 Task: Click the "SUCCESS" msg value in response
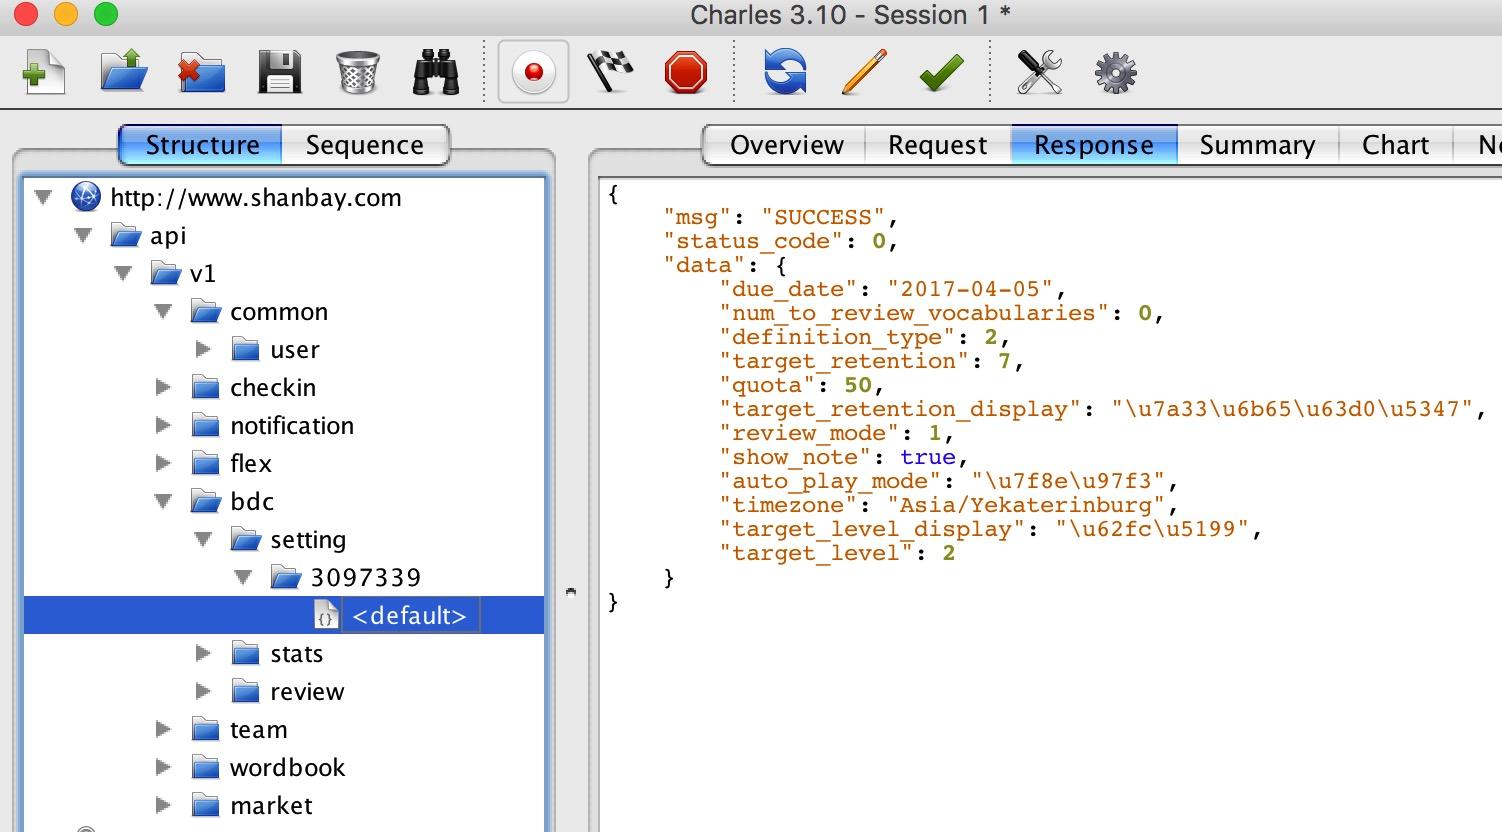point(823,217)
